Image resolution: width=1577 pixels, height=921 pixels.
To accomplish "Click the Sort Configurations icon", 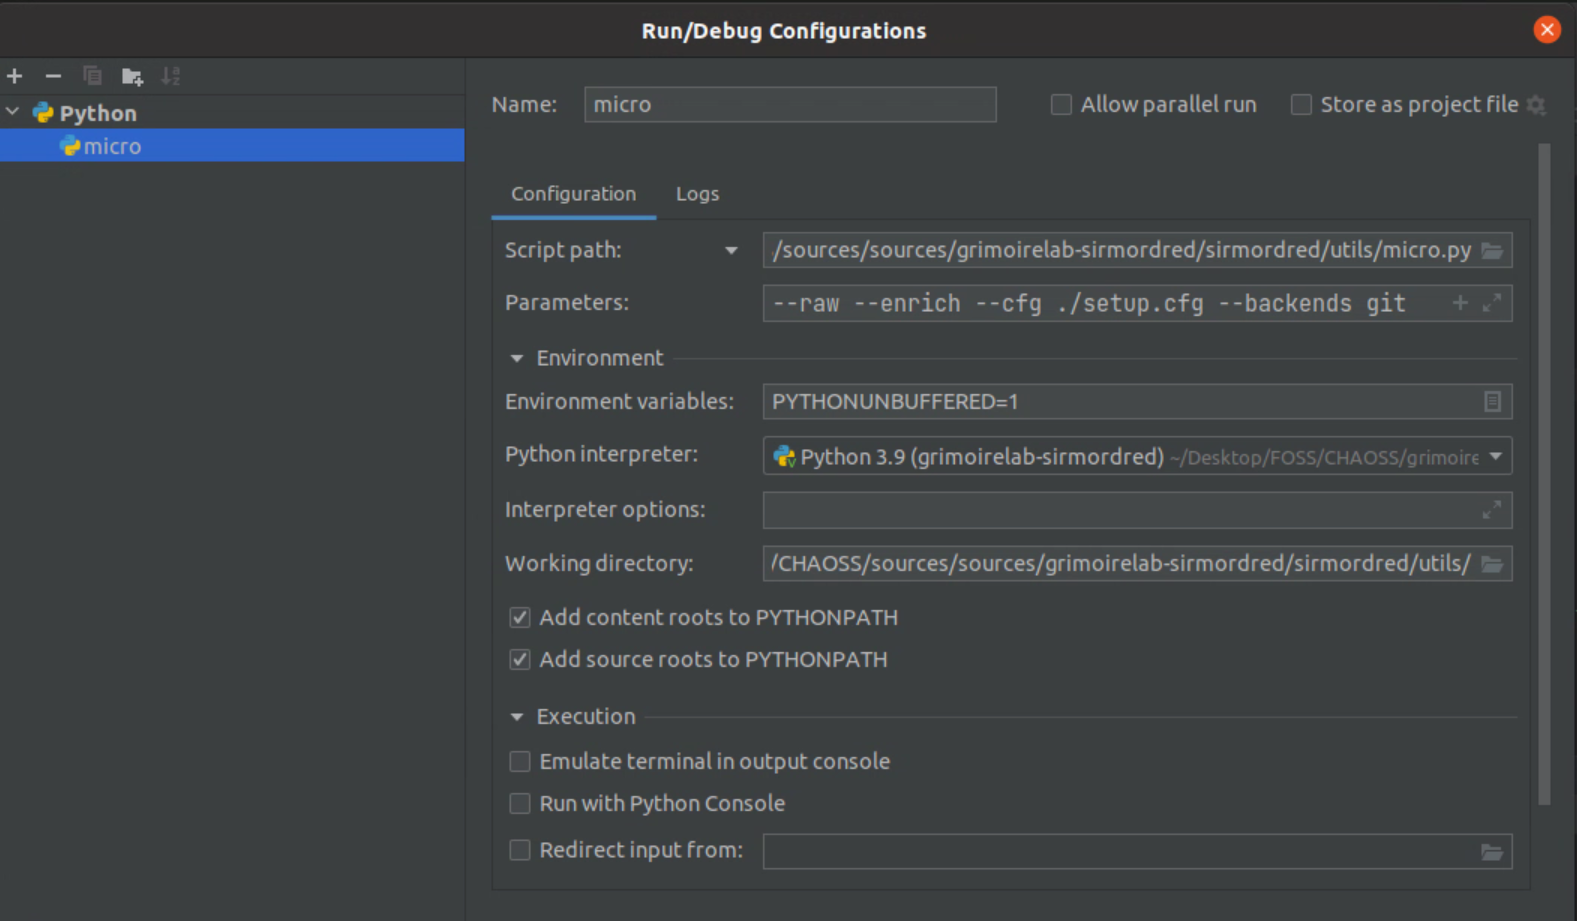I will (x=171, y=76).
